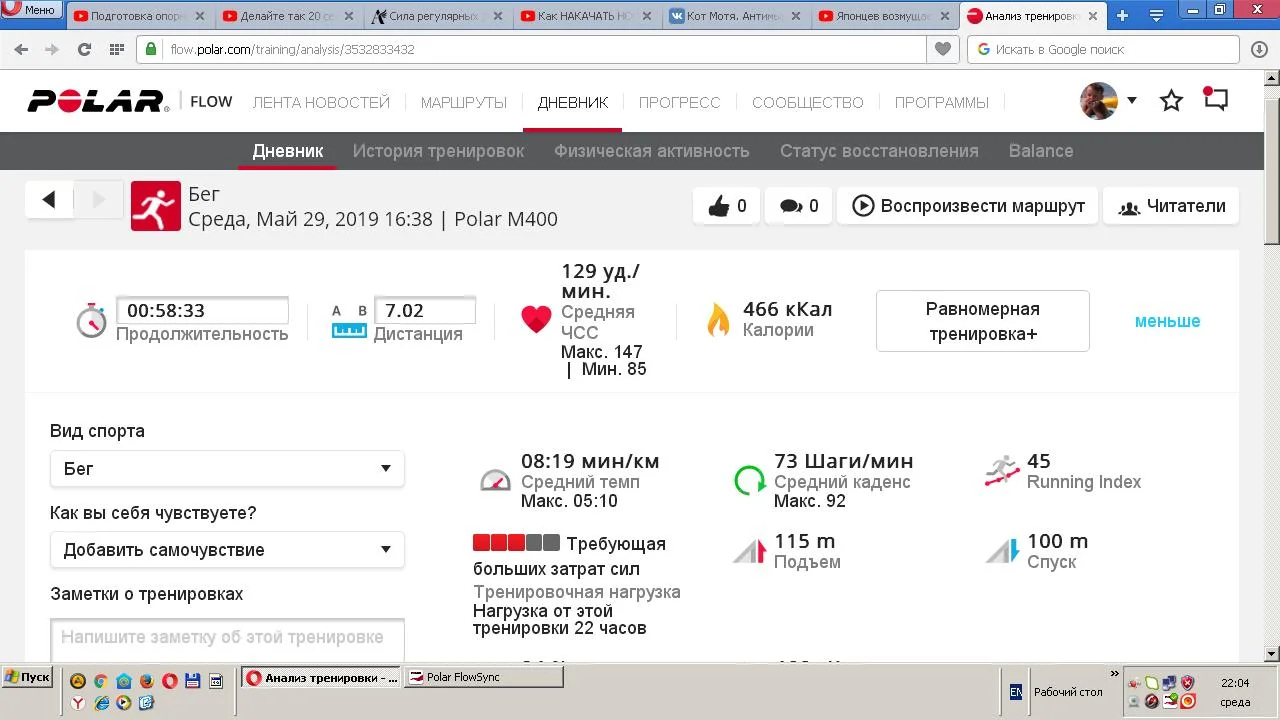Launch Firefox from quick launch bar

point(146,681)
